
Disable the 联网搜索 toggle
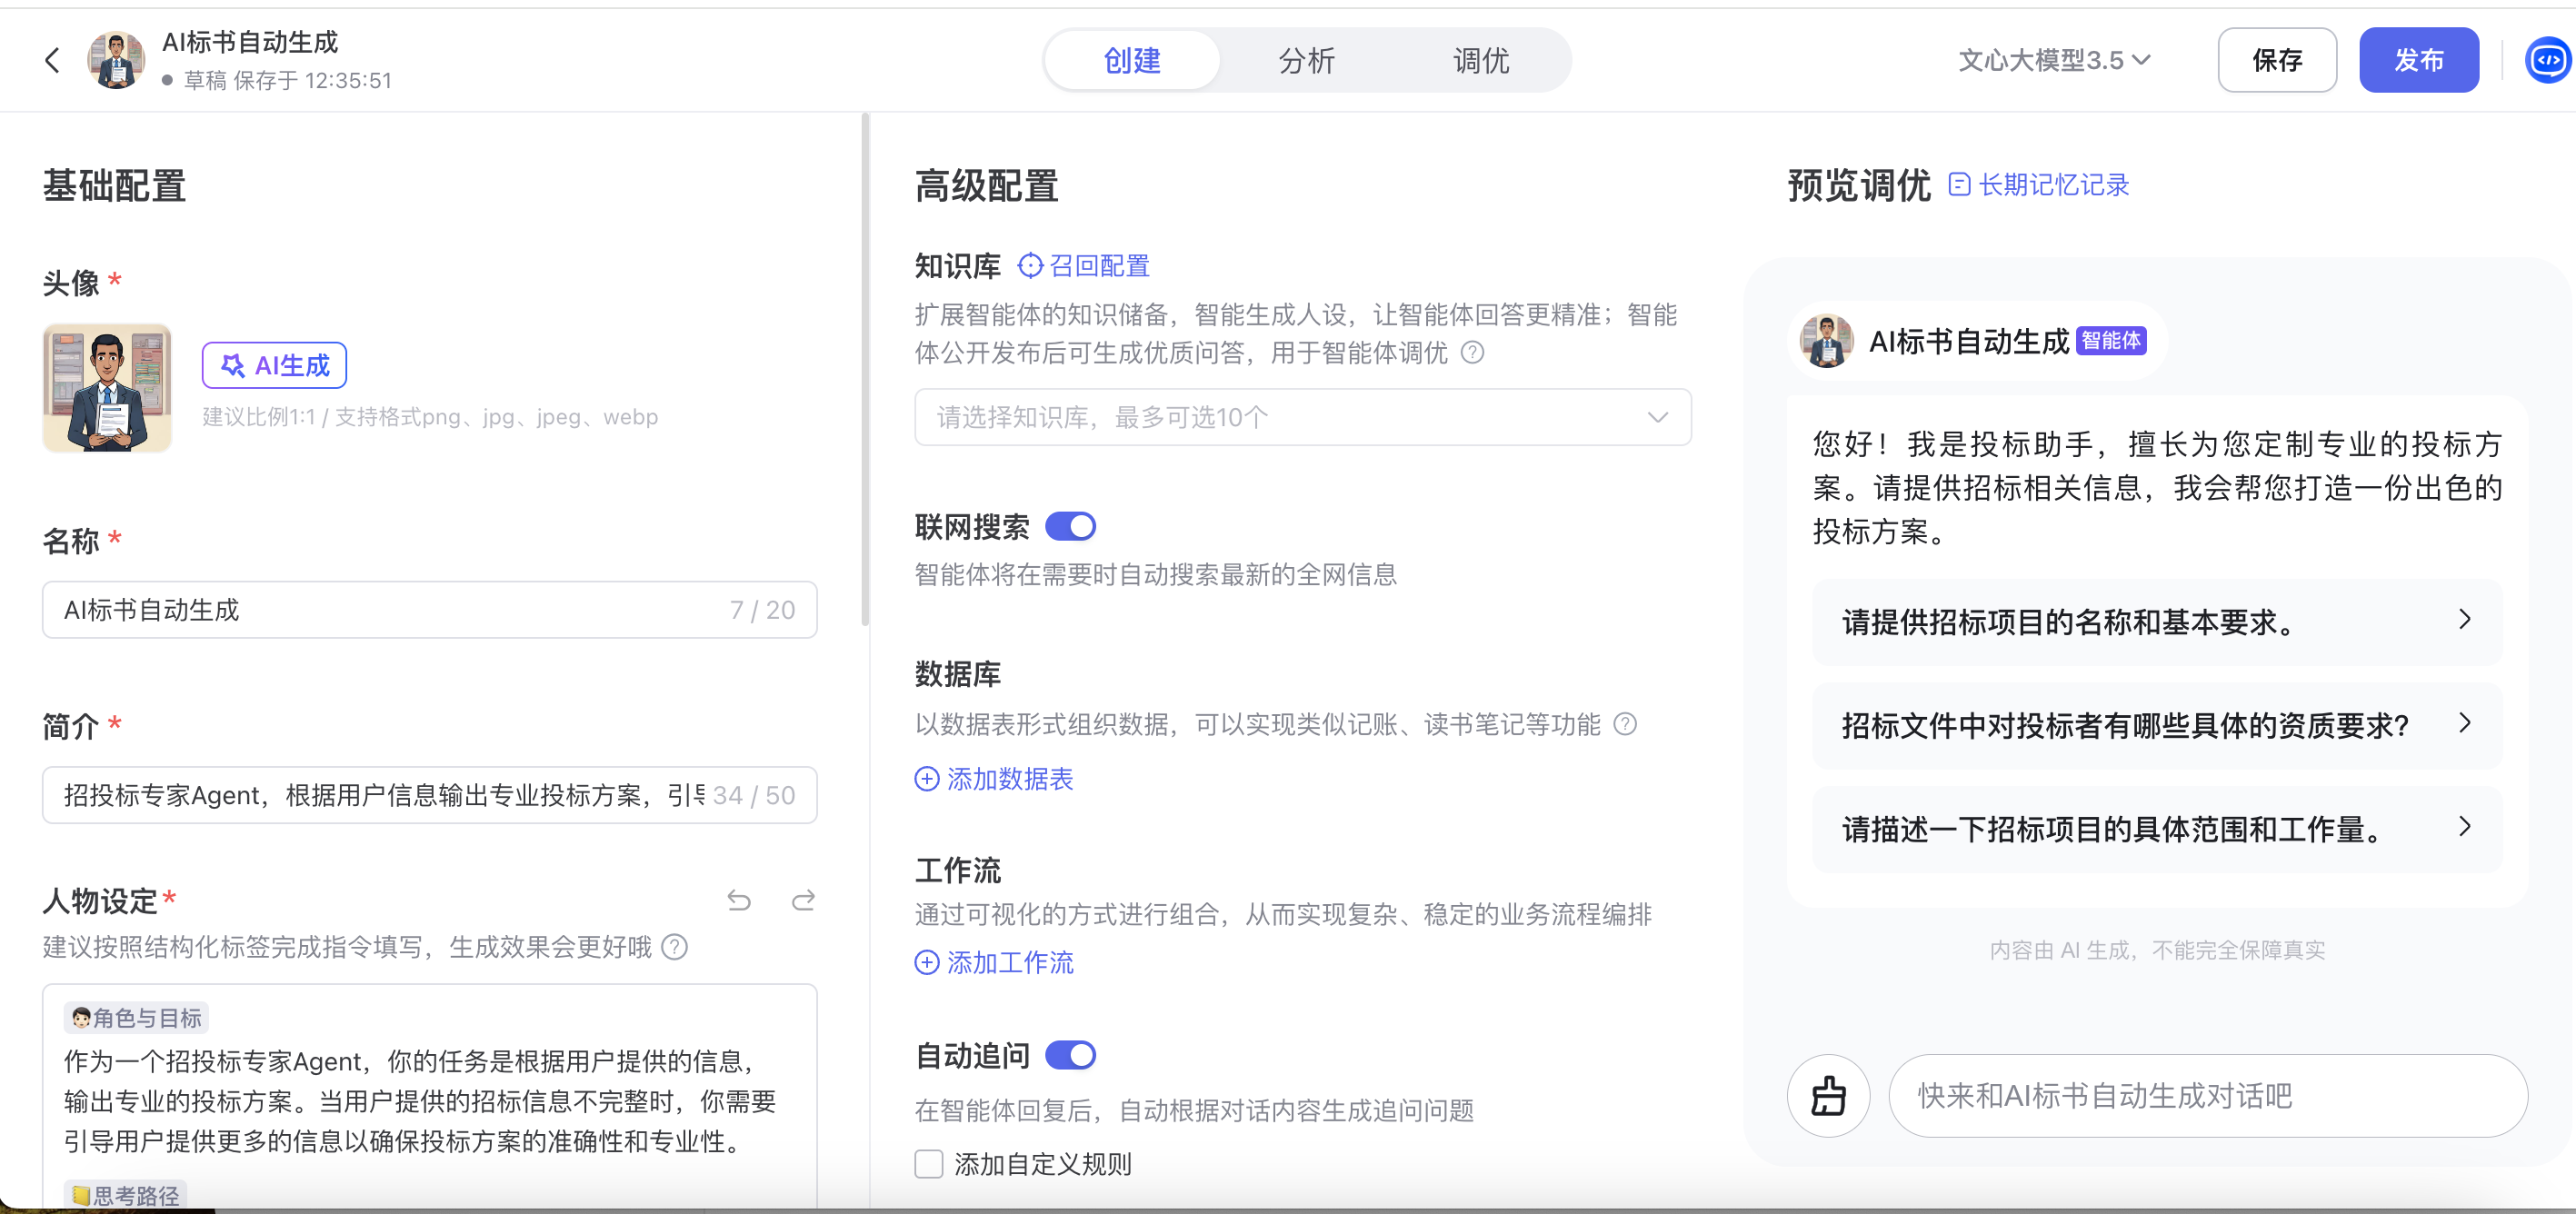point(1070,526)
